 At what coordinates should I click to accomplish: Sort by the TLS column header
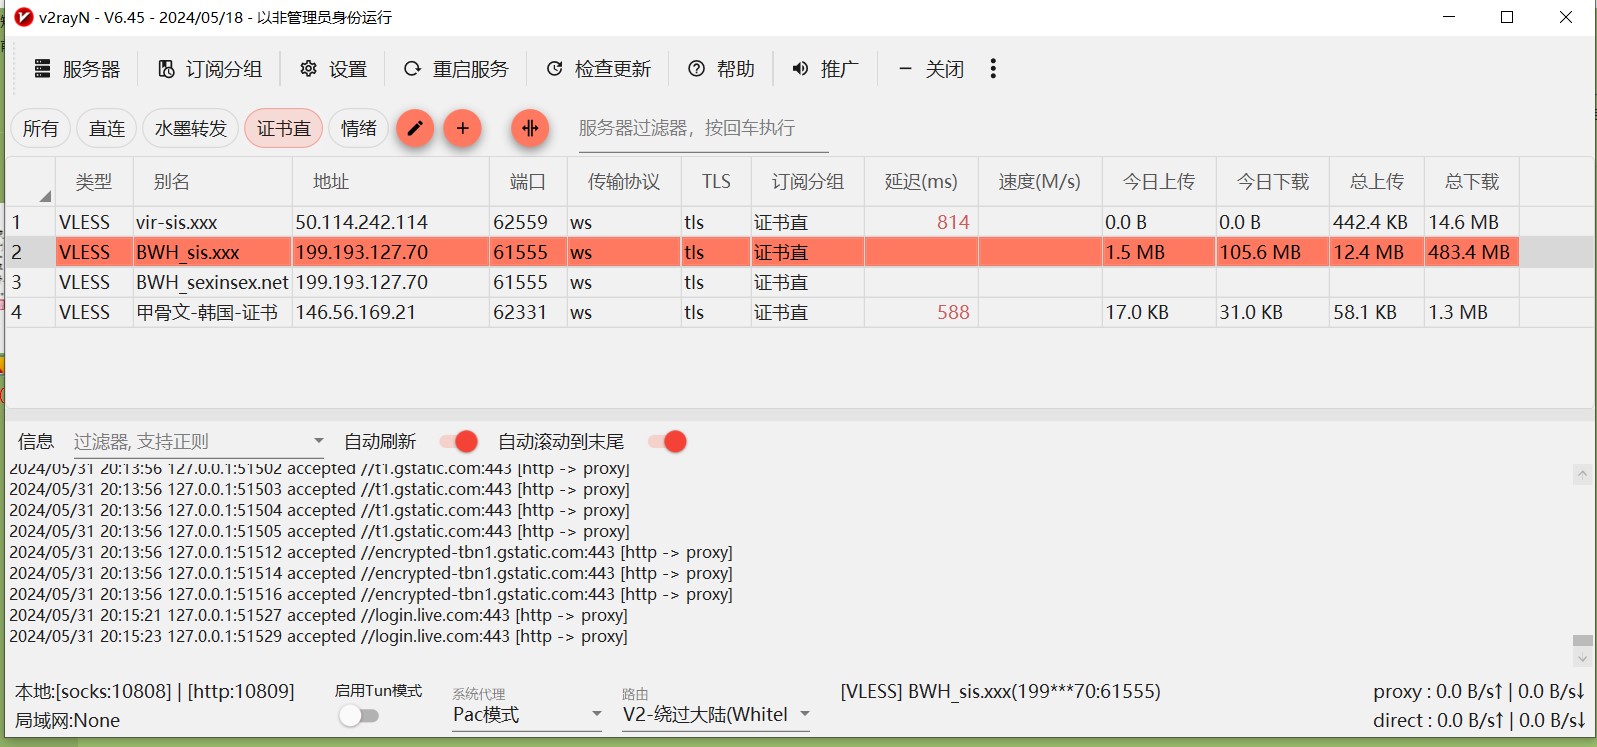[716, 182]
